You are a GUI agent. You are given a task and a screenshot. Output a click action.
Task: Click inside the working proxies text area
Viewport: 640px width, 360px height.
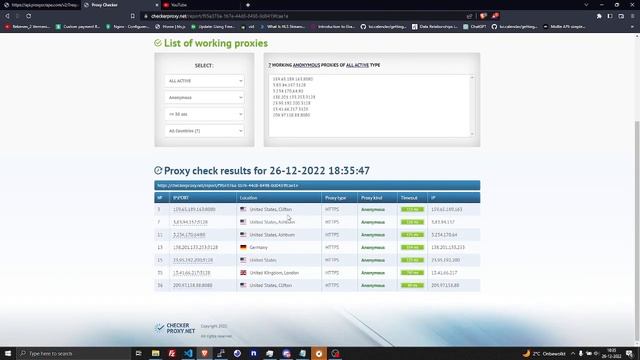point(369,106)
